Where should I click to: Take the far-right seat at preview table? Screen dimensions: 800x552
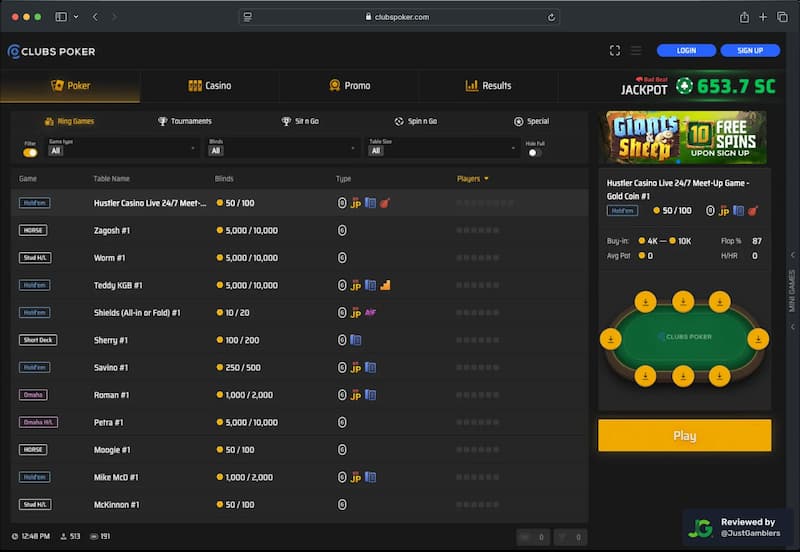[x=758, y=339]
